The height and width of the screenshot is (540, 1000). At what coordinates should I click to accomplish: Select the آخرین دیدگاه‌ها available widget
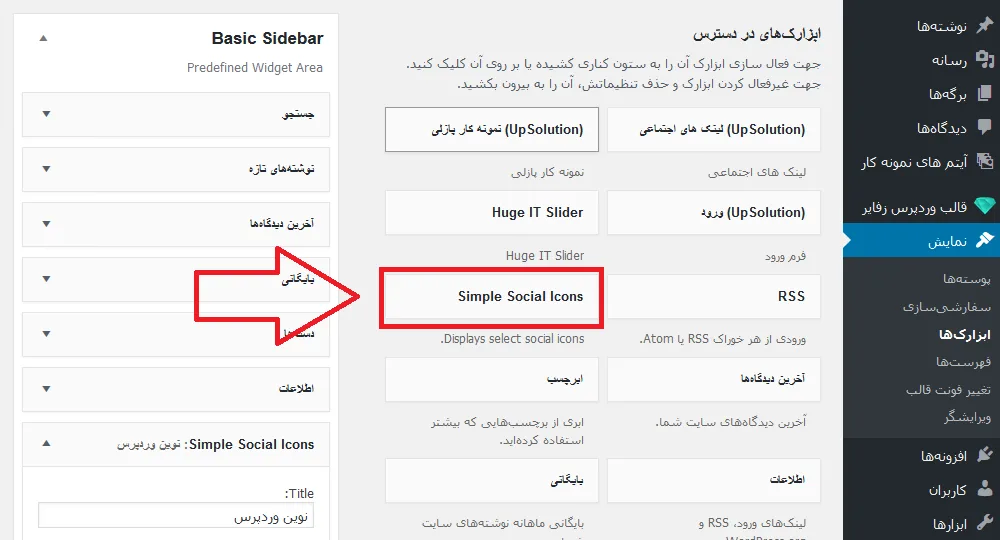click(714, 379)
